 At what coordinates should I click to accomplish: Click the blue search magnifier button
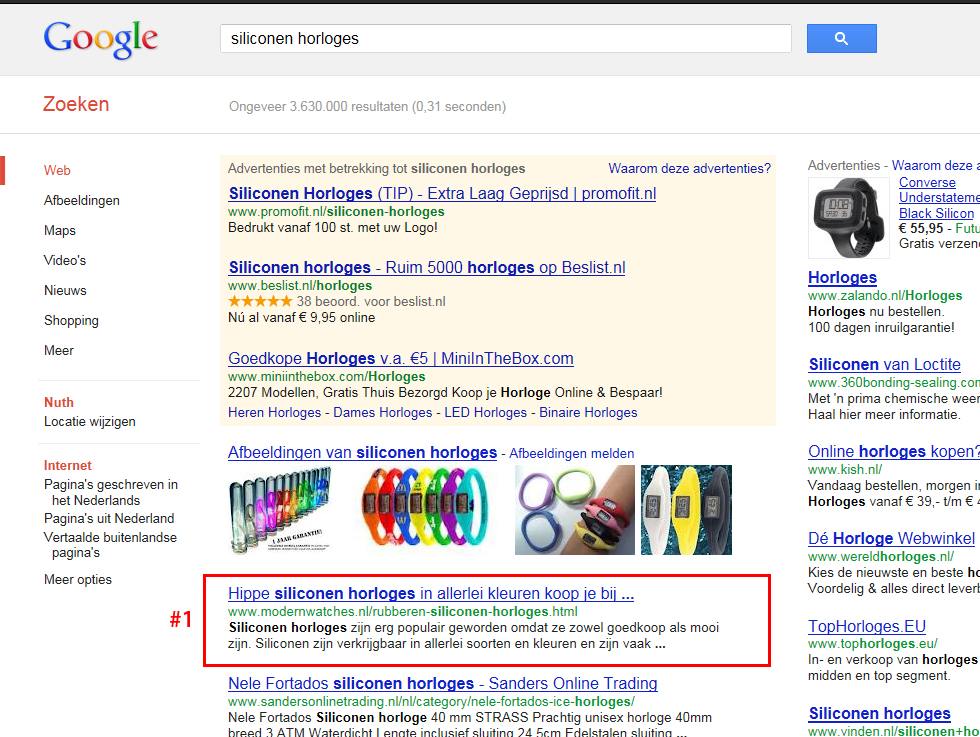point(841,39)
